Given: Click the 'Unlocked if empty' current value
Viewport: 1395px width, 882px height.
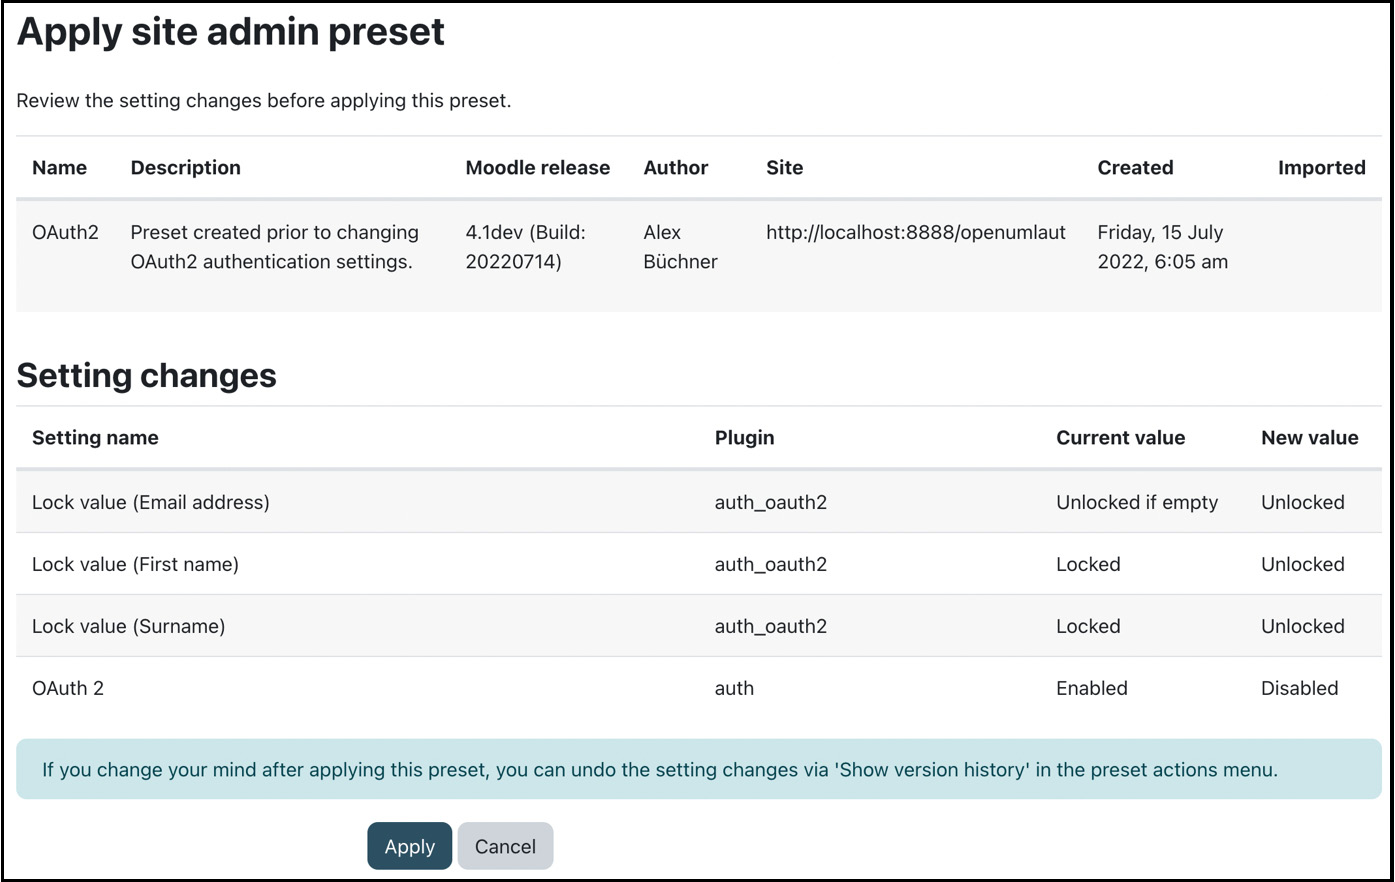Looking at the screenshot, I should click(1137, 502).
